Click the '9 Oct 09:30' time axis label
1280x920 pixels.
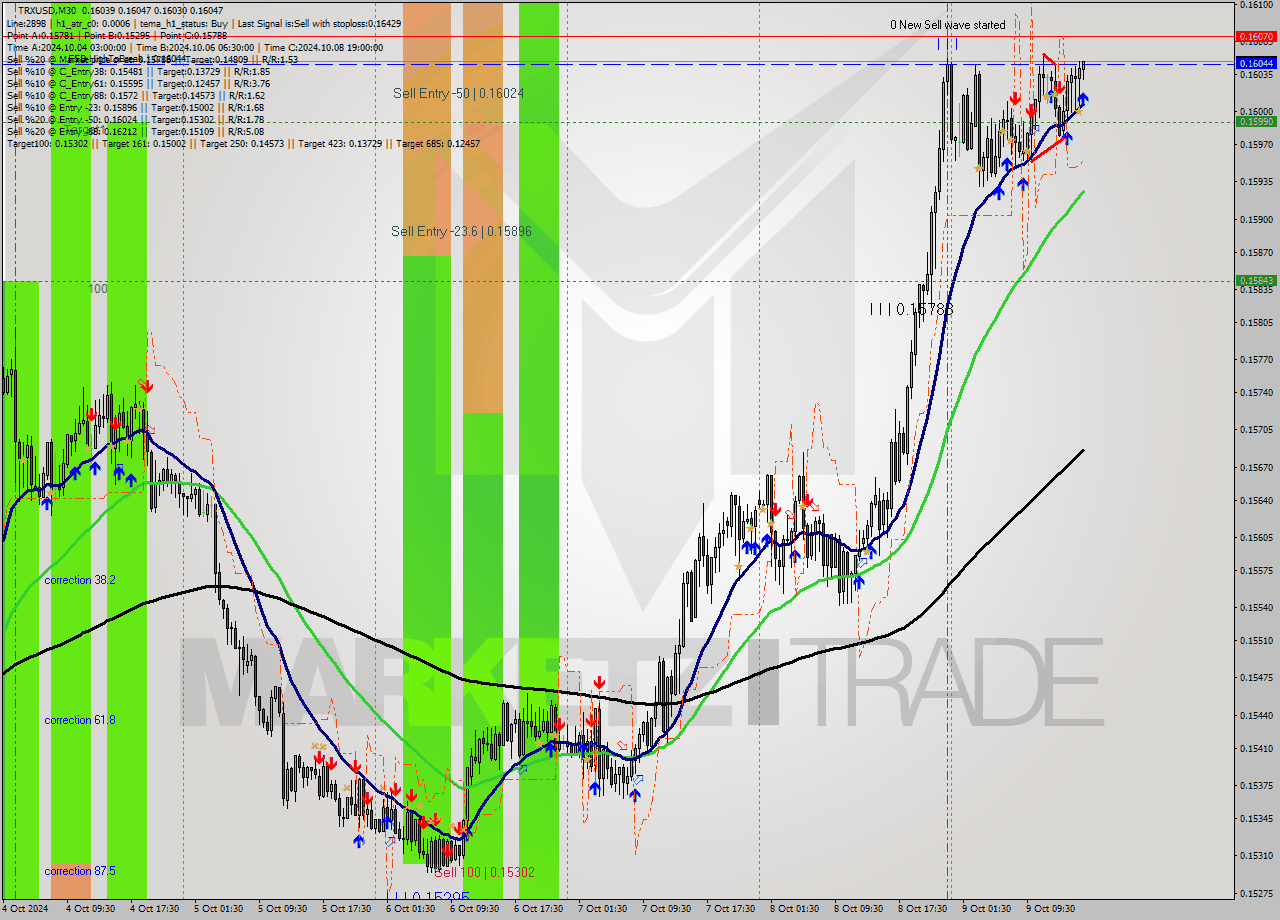pos(1050,909)
